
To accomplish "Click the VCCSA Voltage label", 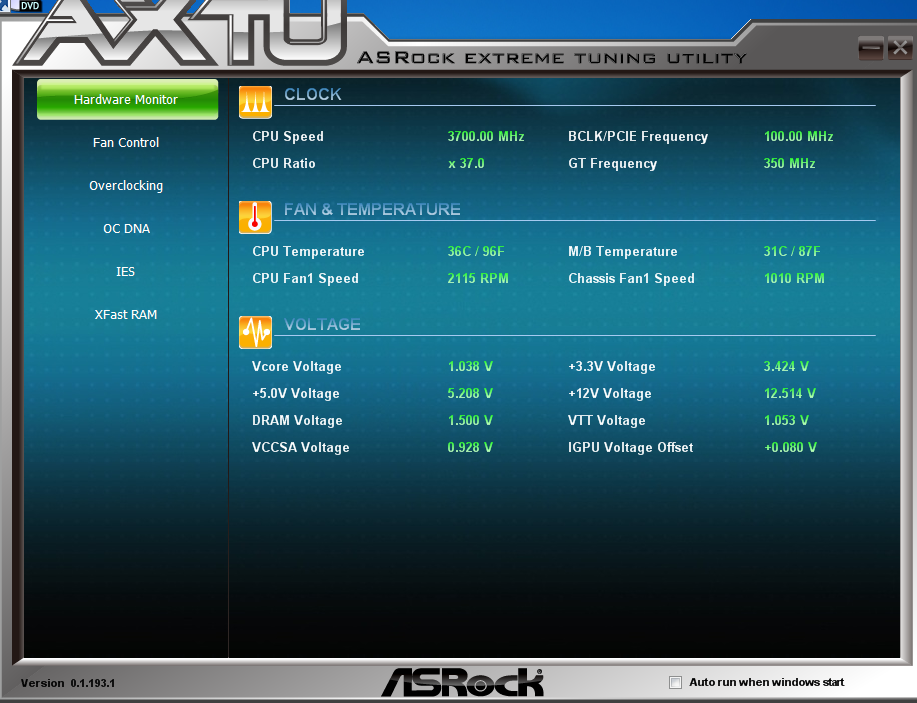I will [x=301, y=447].
